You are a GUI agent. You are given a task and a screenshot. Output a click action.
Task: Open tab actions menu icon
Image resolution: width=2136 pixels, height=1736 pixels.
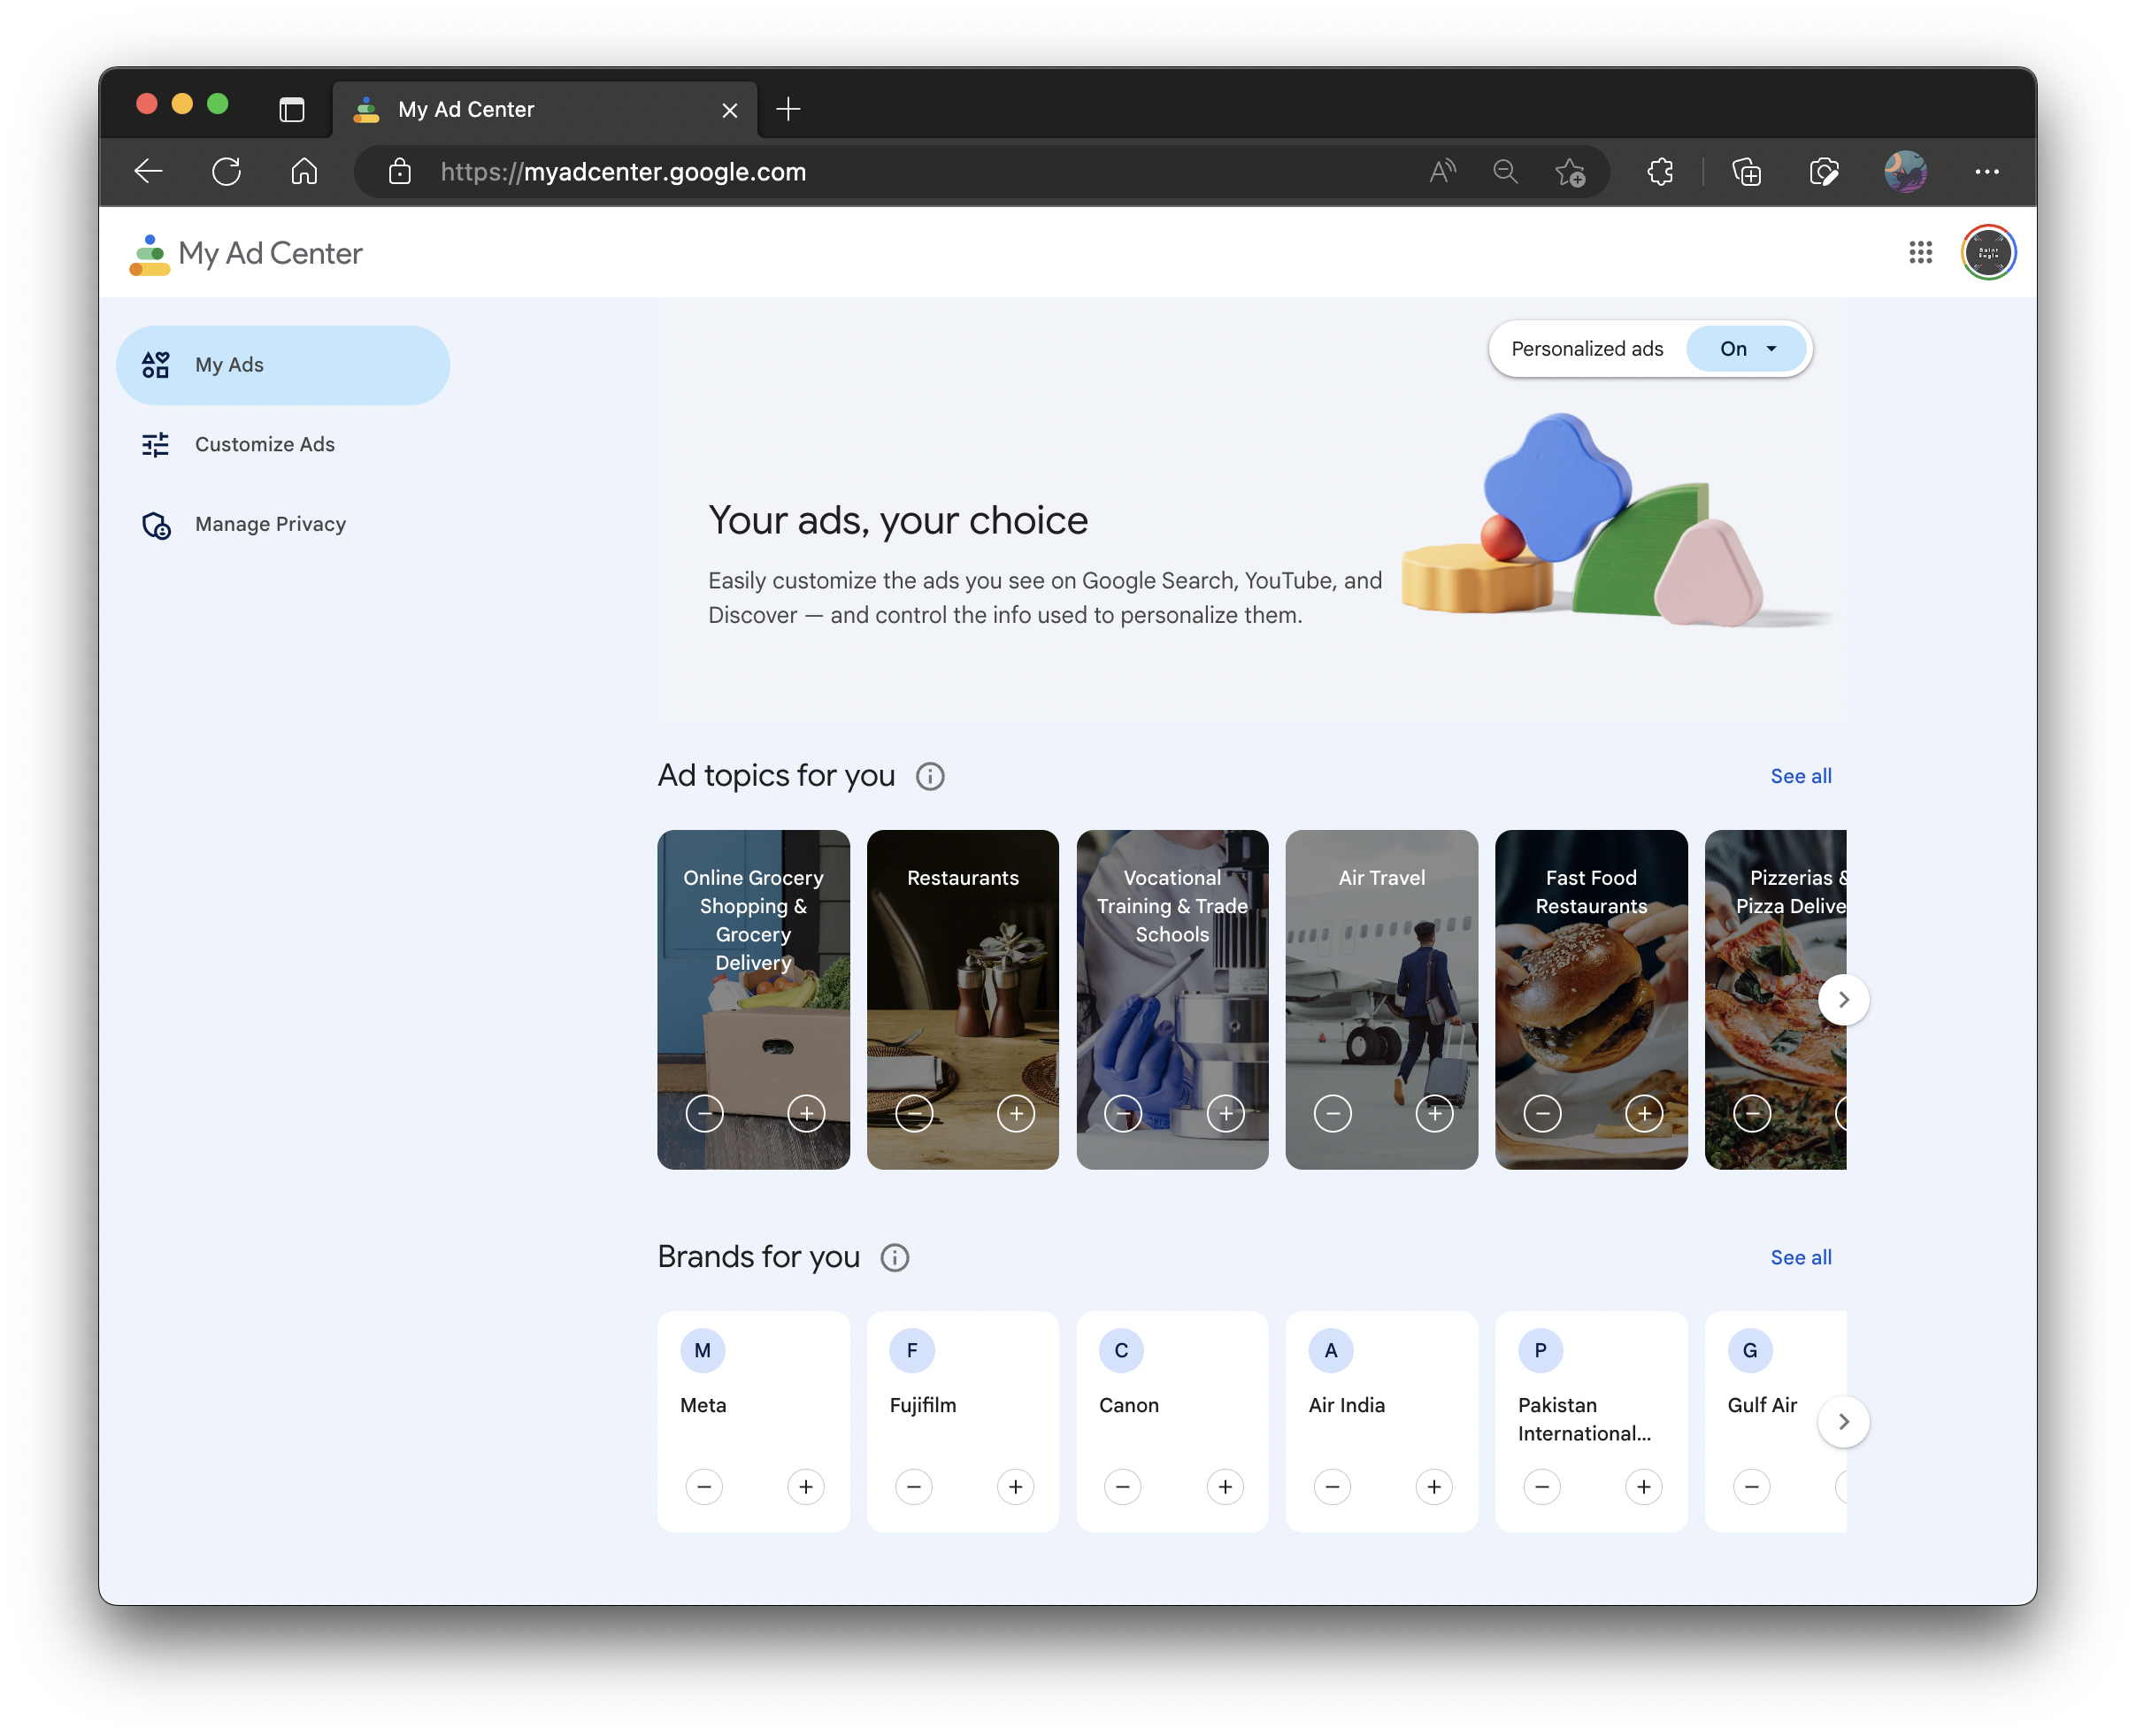point(292,110)
